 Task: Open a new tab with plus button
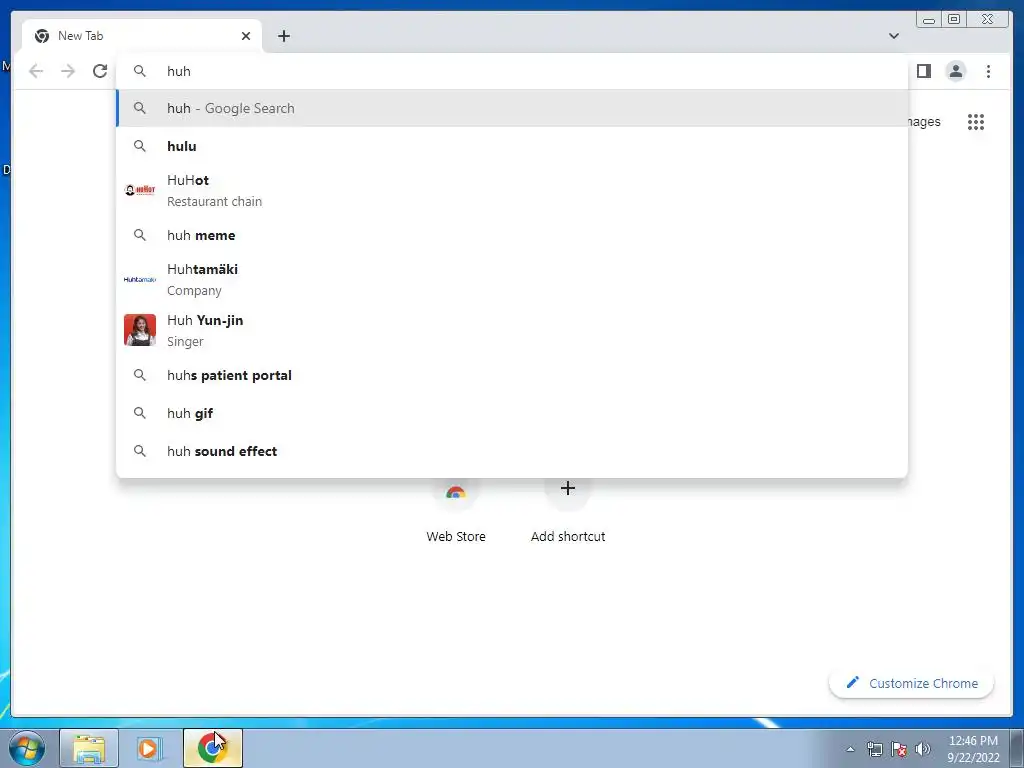pos(283,36)
